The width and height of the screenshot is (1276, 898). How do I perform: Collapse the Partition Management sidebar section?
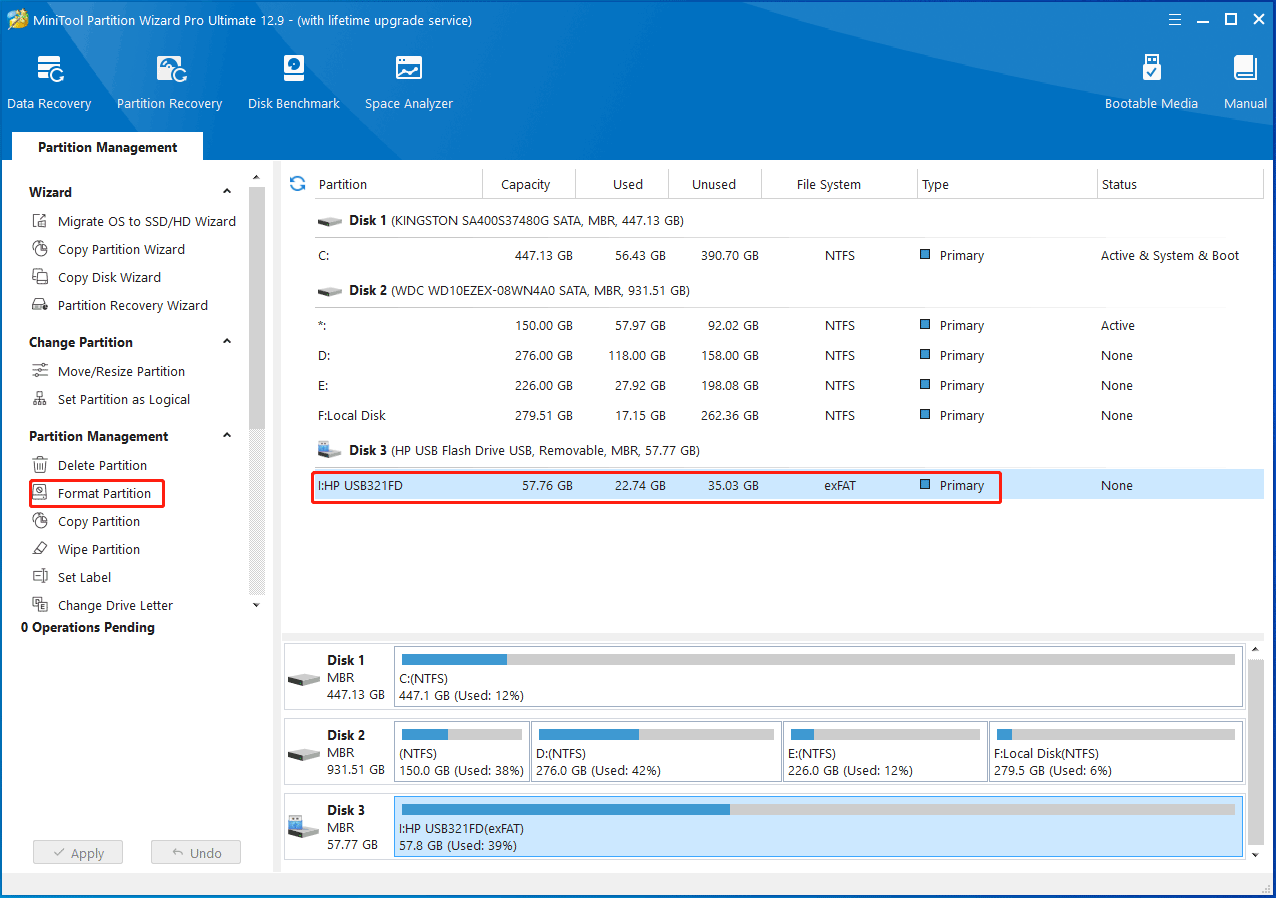[x=227, y=436]
